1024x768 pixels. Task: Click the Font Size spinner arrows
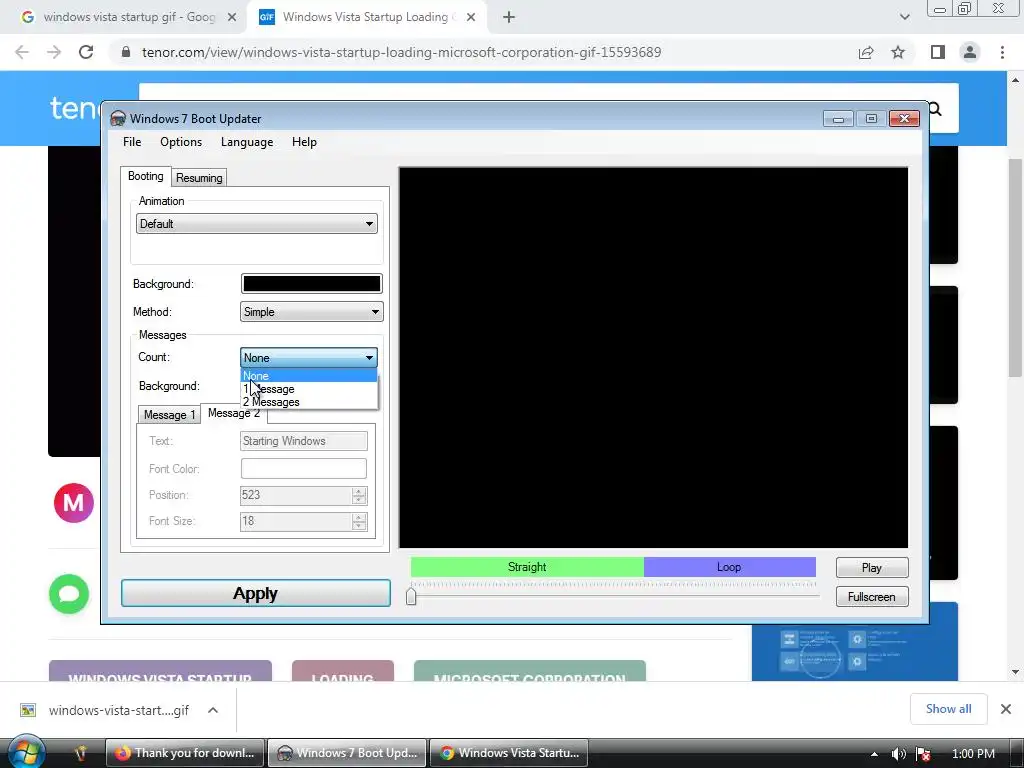pos(359,521)
